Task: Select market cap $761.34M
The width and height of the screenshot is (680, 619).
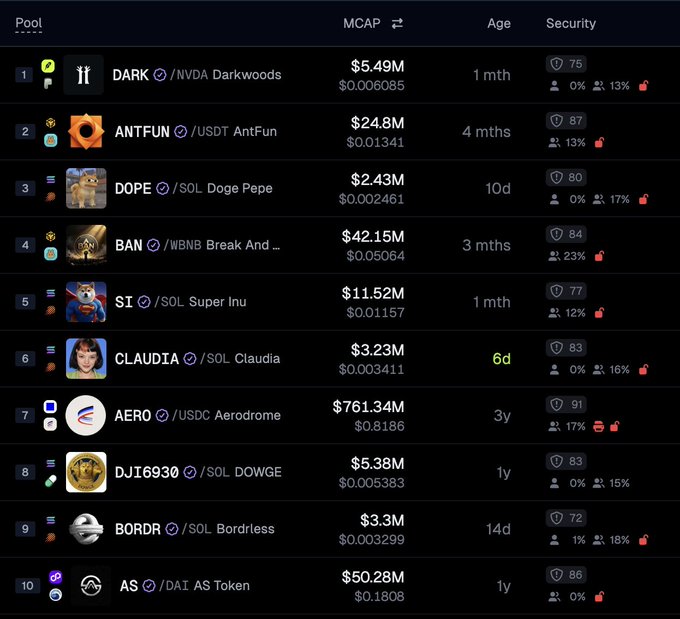Action: (368, 407)
